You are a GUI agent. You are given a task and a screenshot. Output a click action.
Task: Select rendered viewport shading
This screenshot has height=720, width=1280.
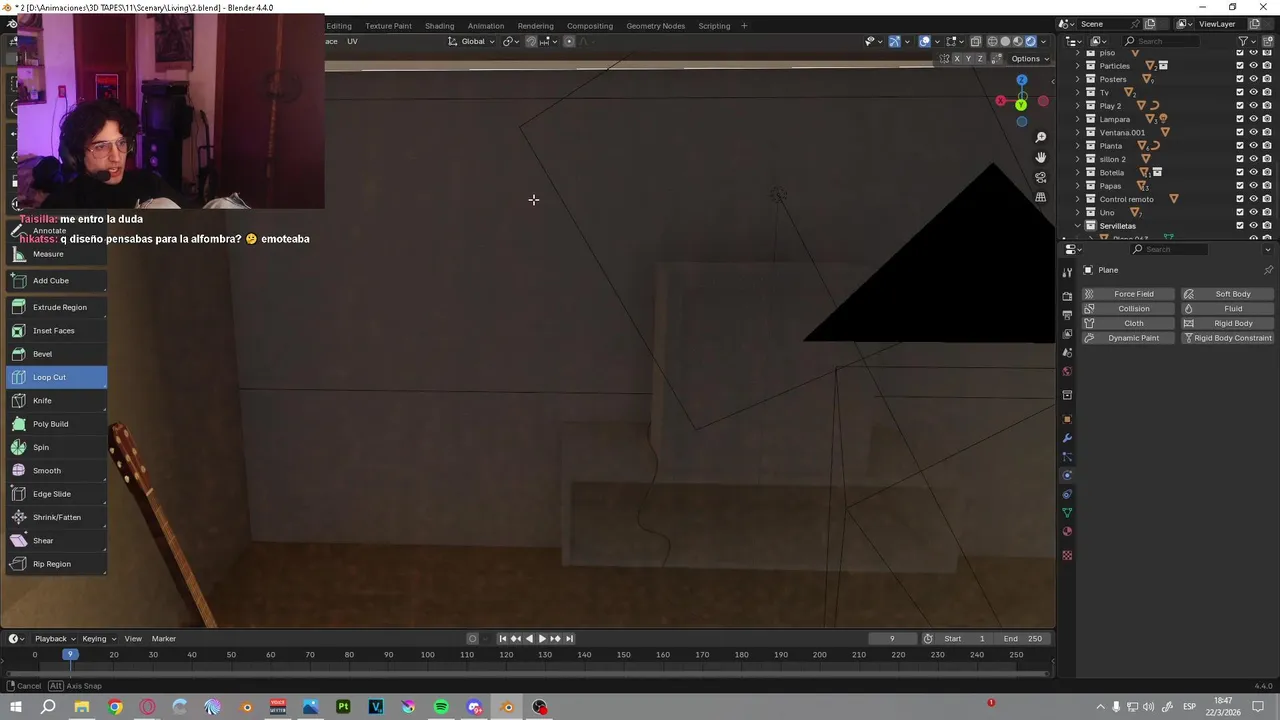click(x=1031, y=41)
